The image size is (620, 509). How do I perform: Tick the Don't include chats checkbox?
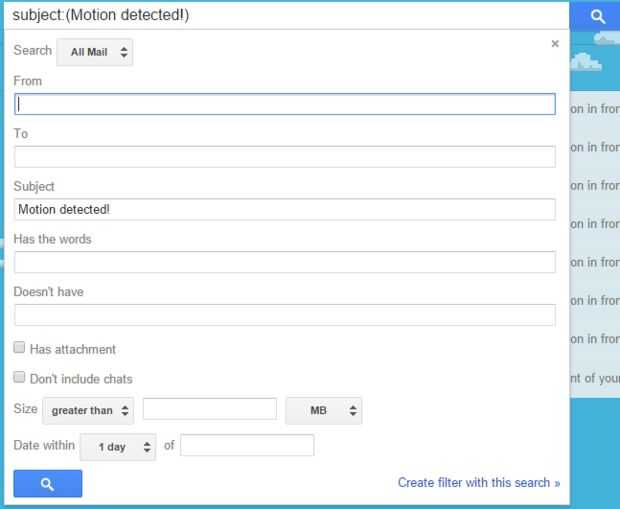click(20, 378)
